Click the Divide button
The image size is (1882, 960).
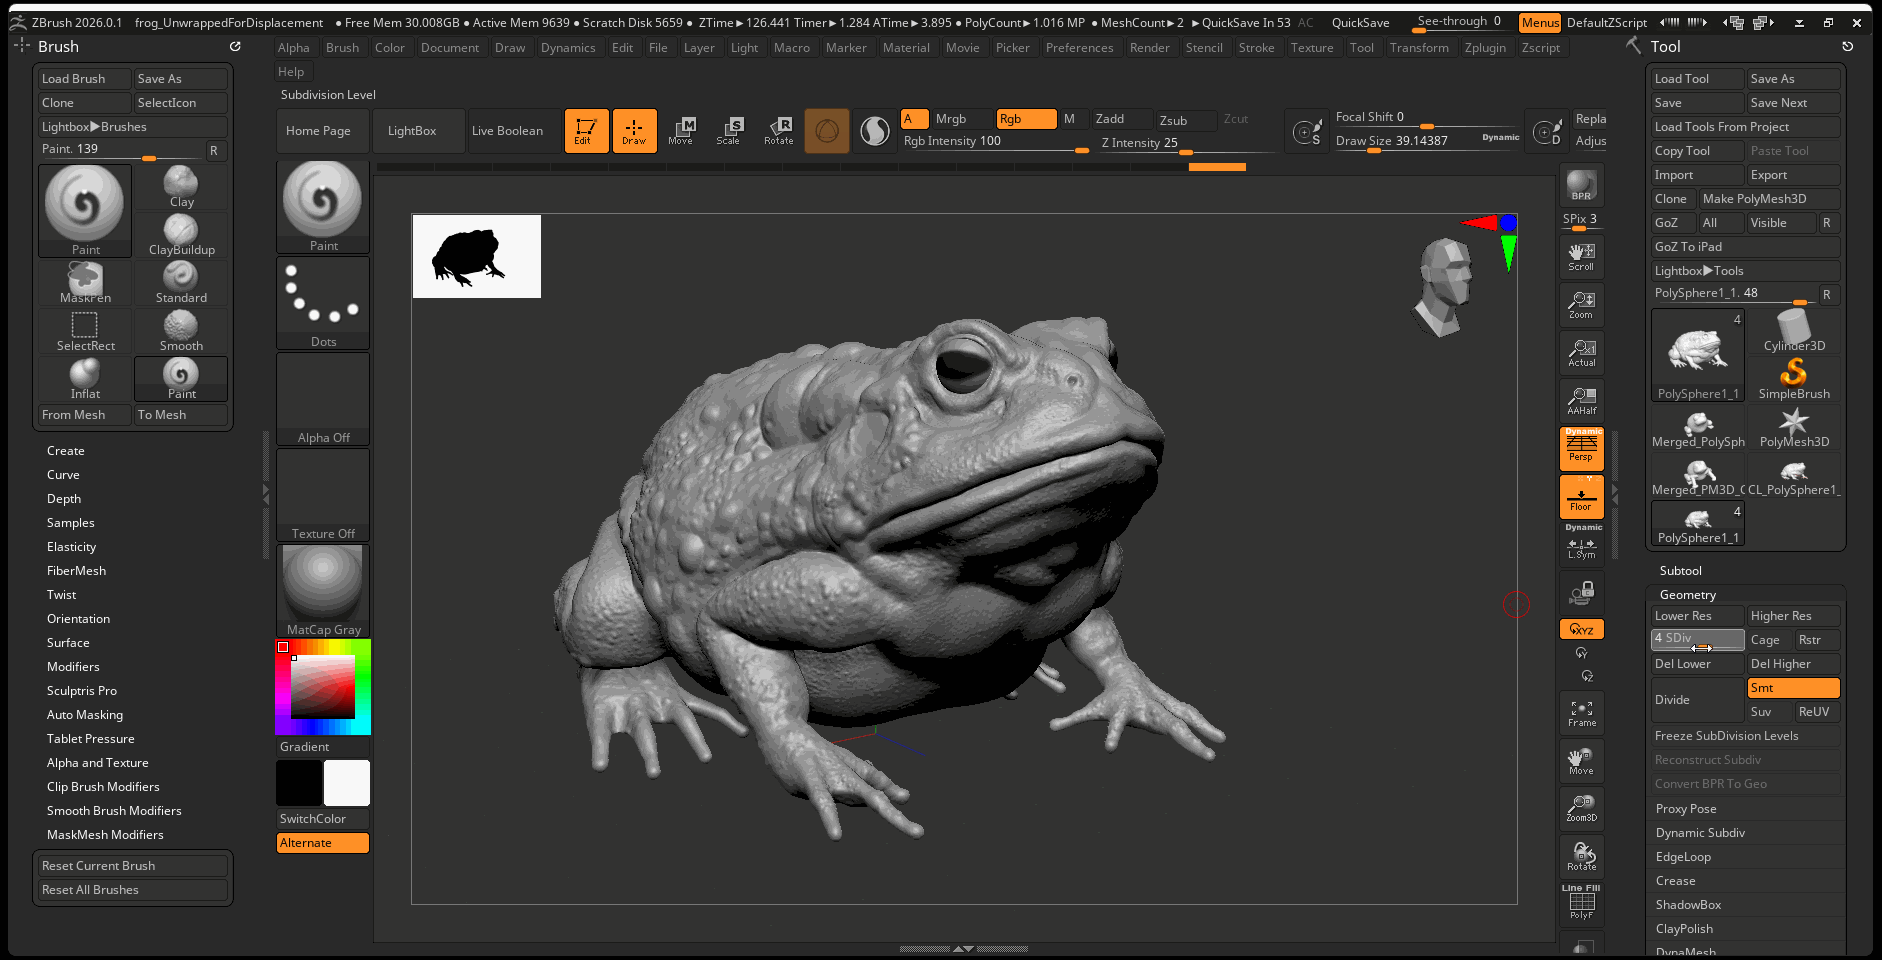click(x=1697, y=700)
